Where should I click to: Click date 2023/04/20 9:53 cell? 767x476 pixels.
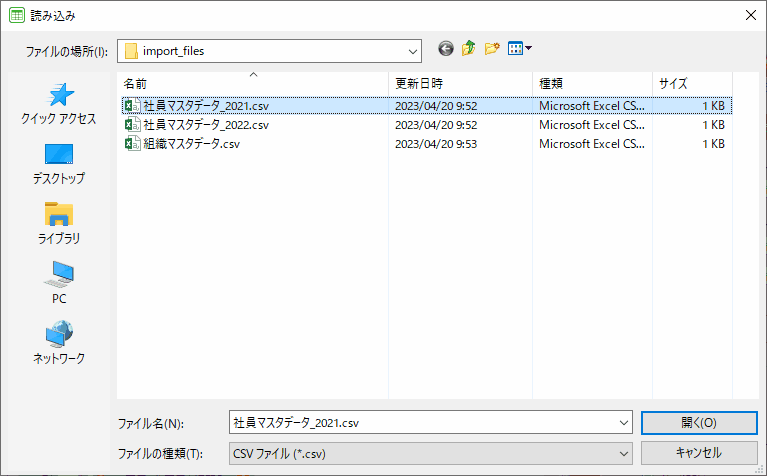coord(436,144)
